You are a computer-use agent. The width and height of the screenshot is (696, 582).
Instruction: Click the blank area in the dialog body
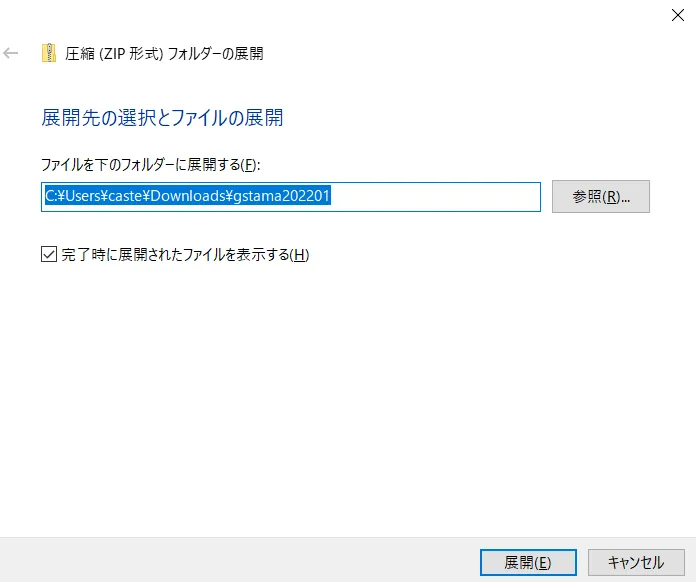click(x=350, y=400)
